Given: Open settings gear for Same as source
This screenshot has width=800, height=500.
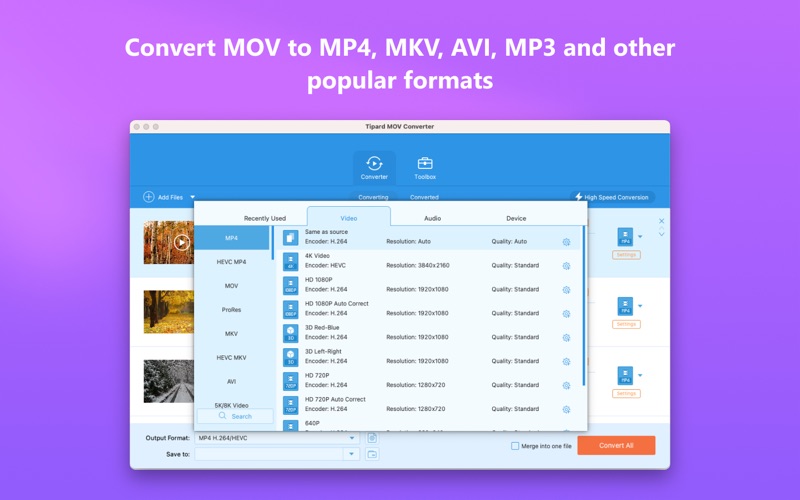Looking at the screenshot, I should click(x=566, y=242).
